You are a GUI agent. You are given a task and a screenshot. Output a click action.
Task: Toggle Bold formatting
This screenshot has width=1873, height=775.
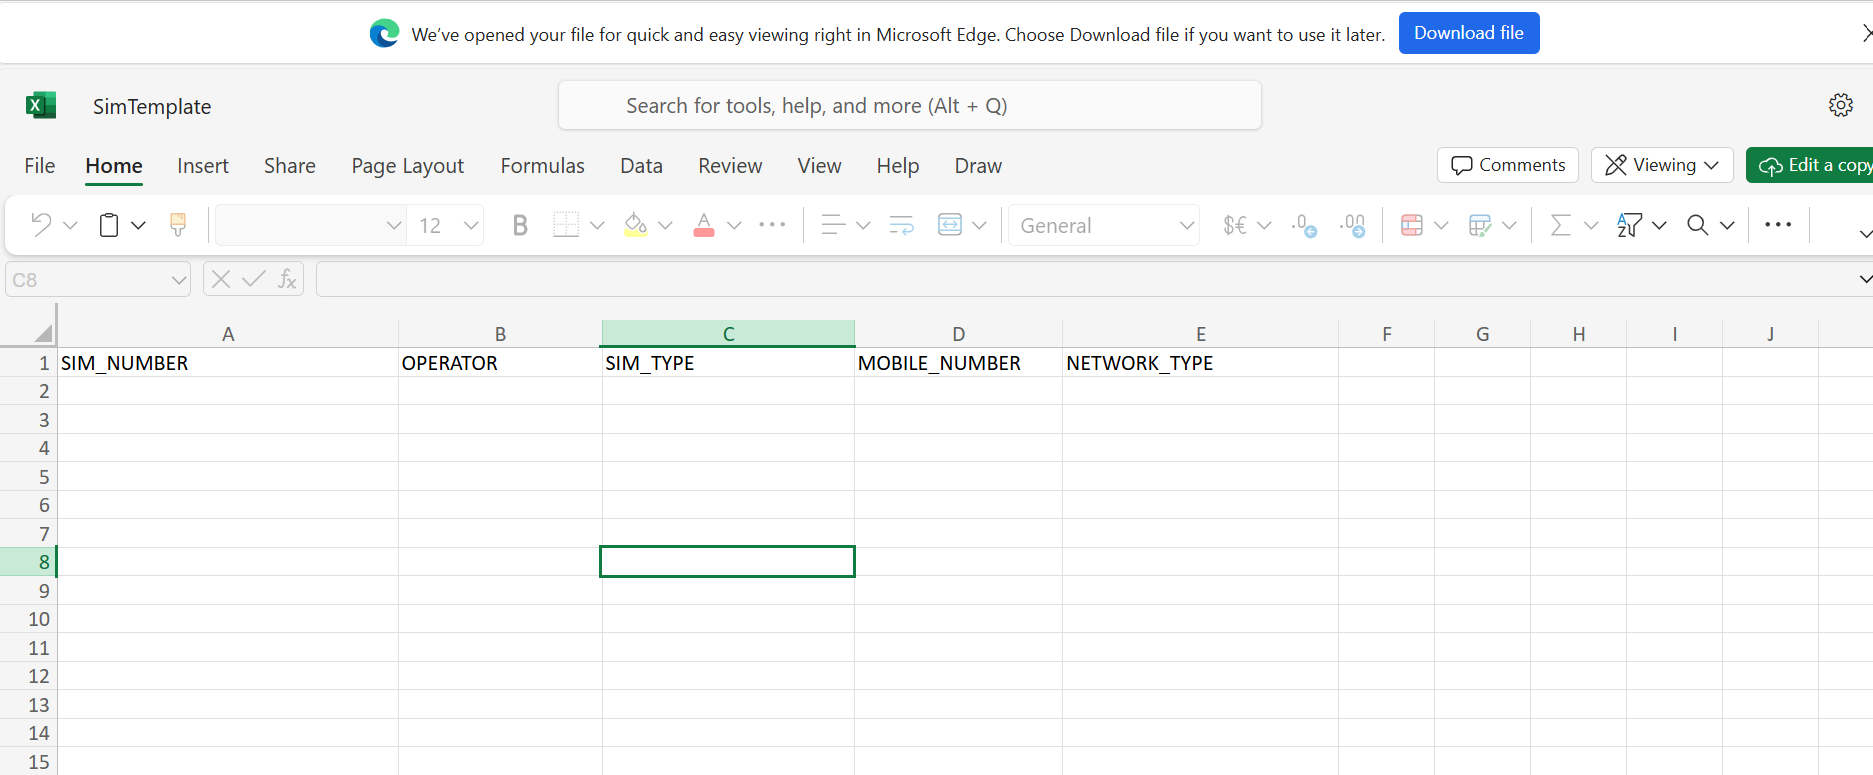pyautogui.click(x=520, y=225)
